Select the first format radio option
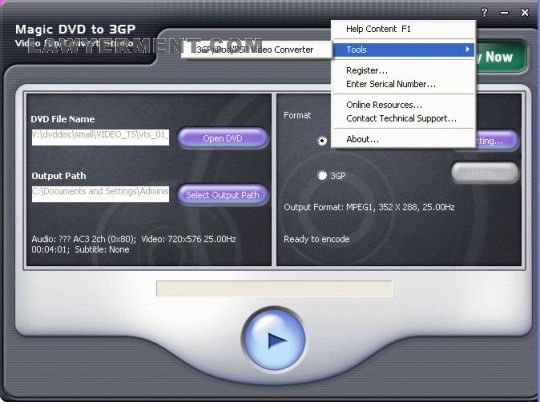Image resolution: width=540 pixels, height=402 pixels. tap(322, 141)
